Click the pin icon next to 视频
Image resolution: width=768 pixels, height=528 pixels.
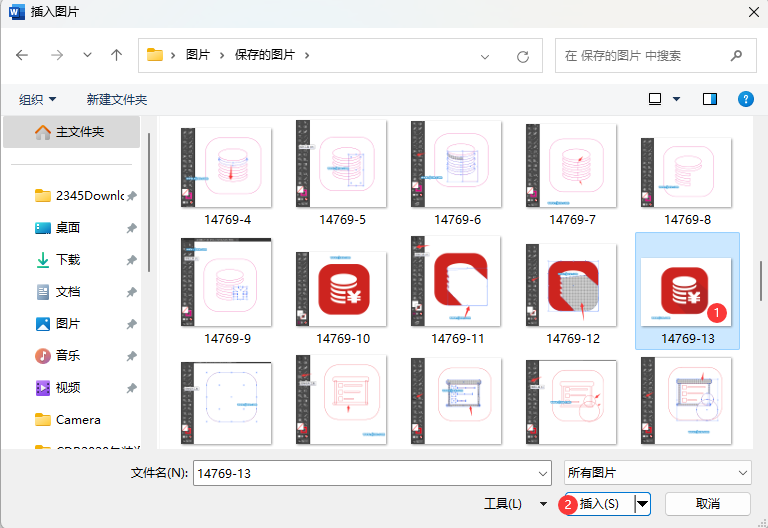(x=131, y=388)
